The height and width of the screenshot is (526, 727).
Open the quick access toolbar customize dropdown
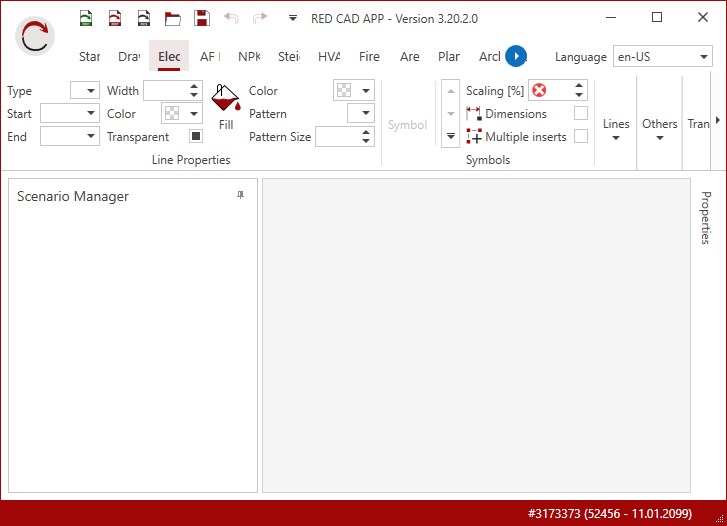293,19
